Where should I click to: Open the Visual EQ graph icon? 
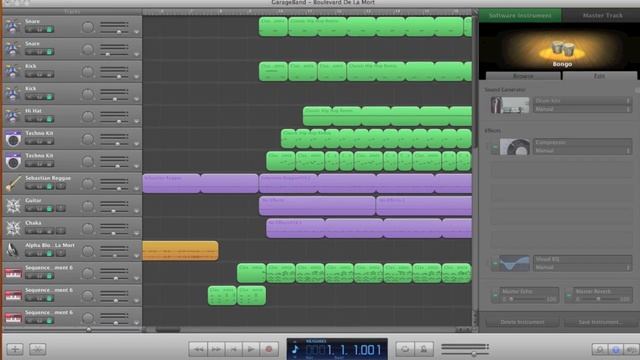pyautogui.click(x=515, y=263)
